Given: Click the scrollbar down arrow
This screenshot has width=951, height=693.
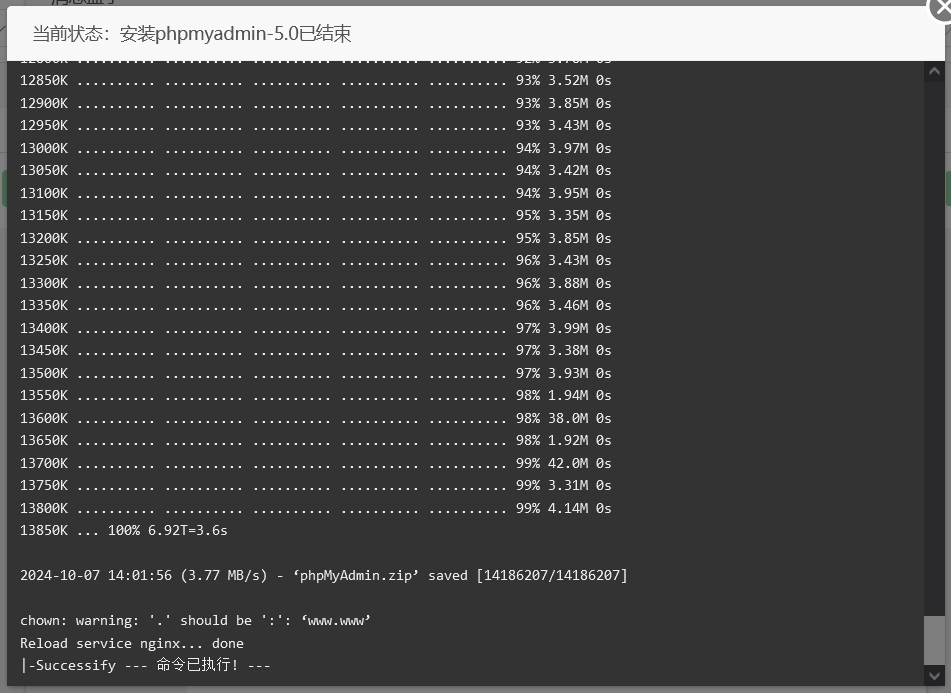Looking at the screenshot, I should [934, 675].
